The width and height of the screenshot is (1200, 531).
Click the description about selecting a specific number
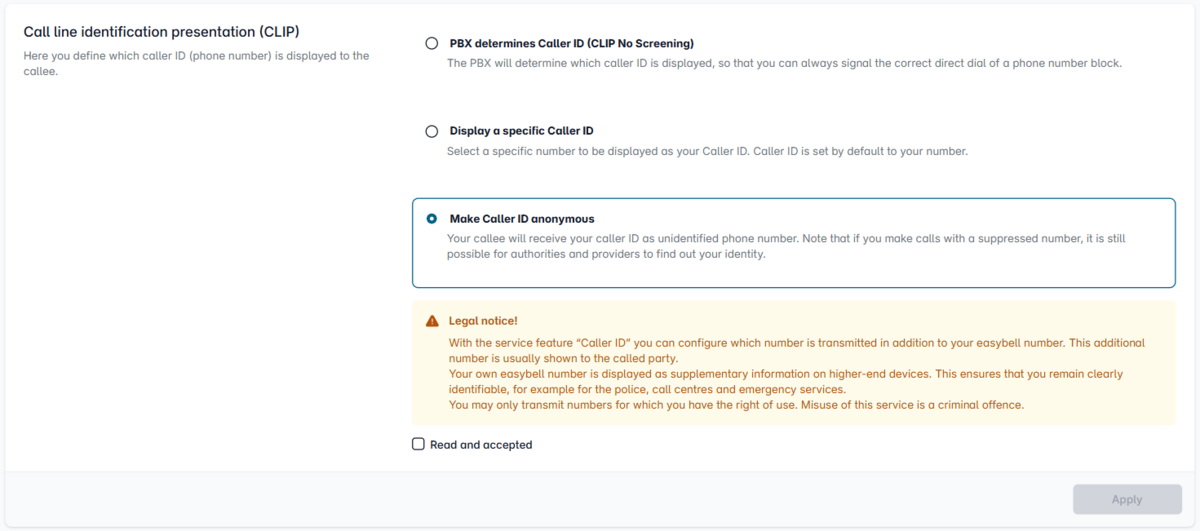click(x=706, y=151)
